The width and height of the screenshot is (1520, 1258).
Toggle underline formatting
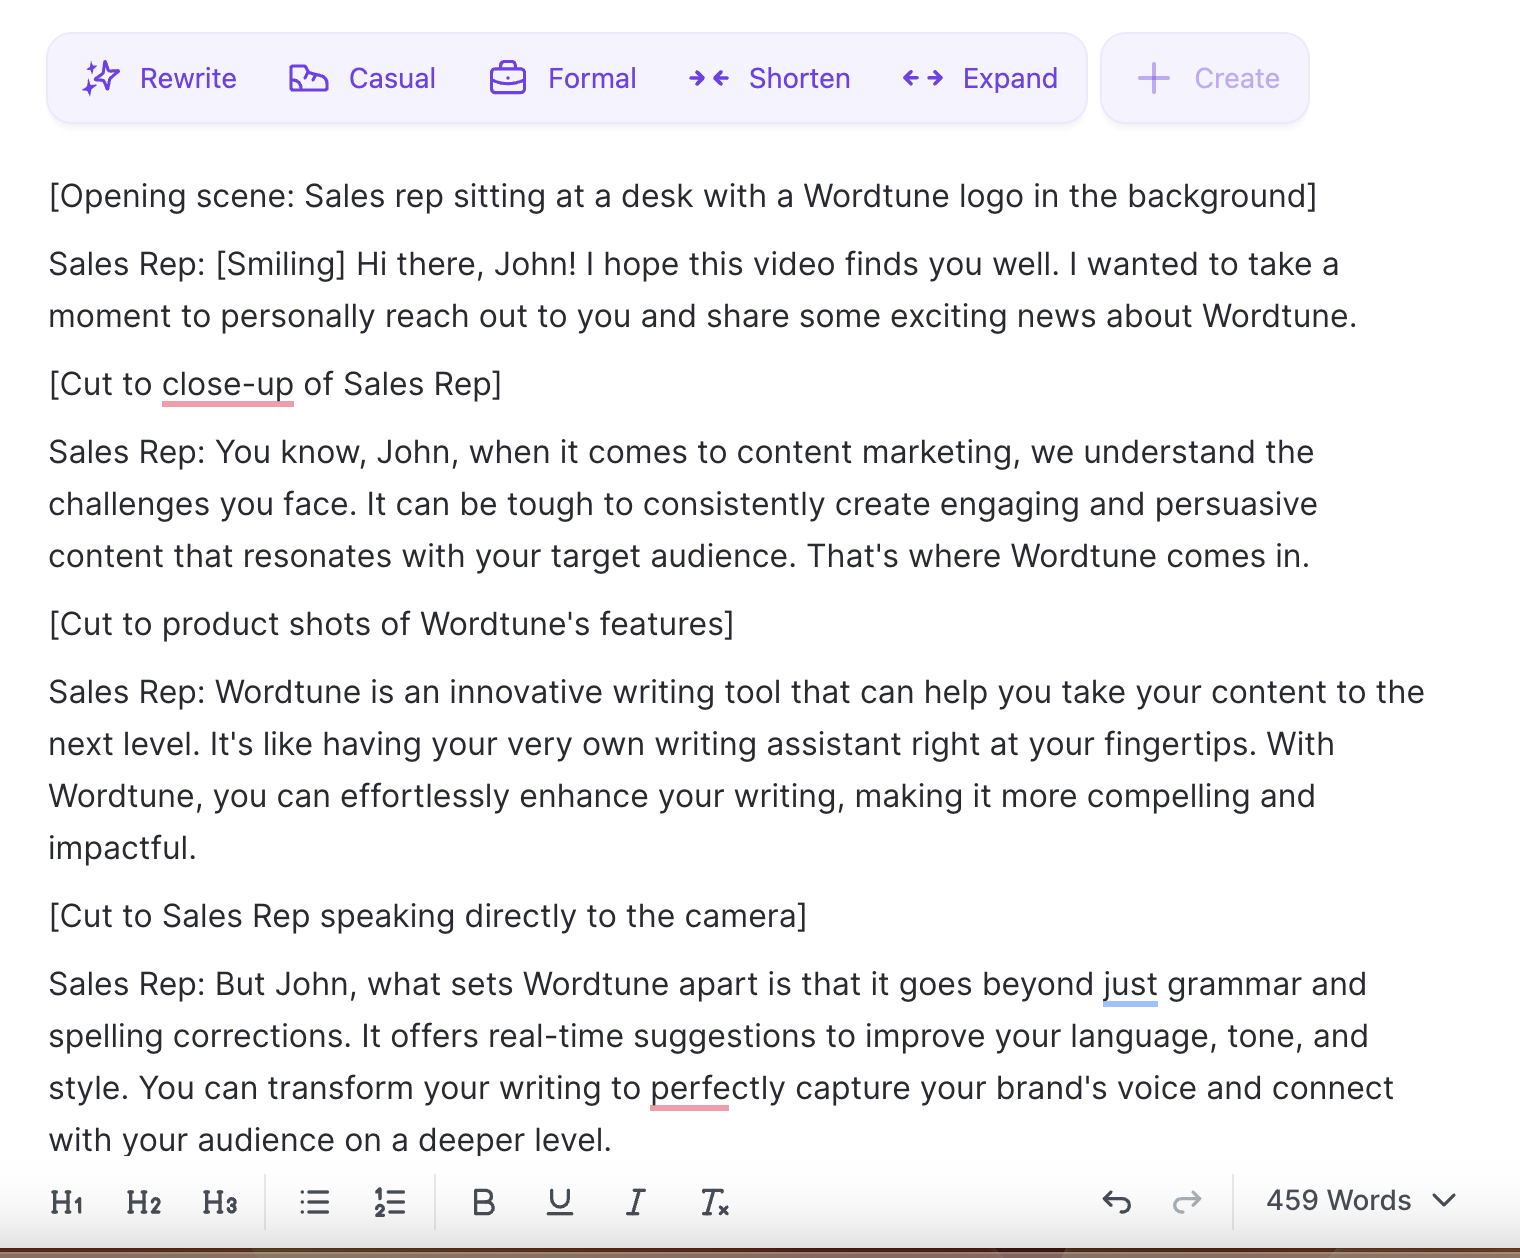pyautogui.click(x=560, y=1202)
